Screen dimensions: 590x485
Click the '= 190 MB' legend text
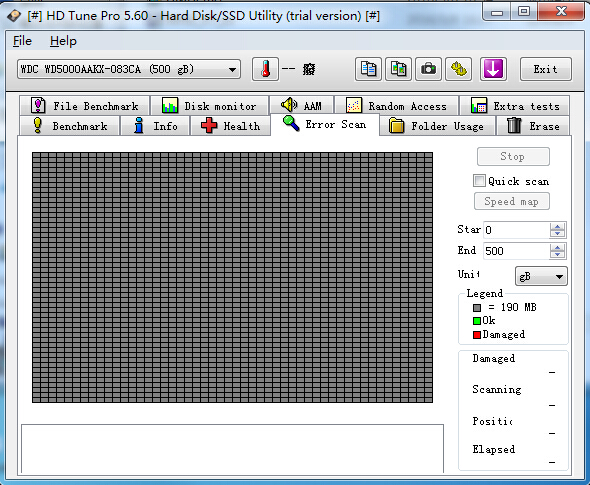pos(512,307)
